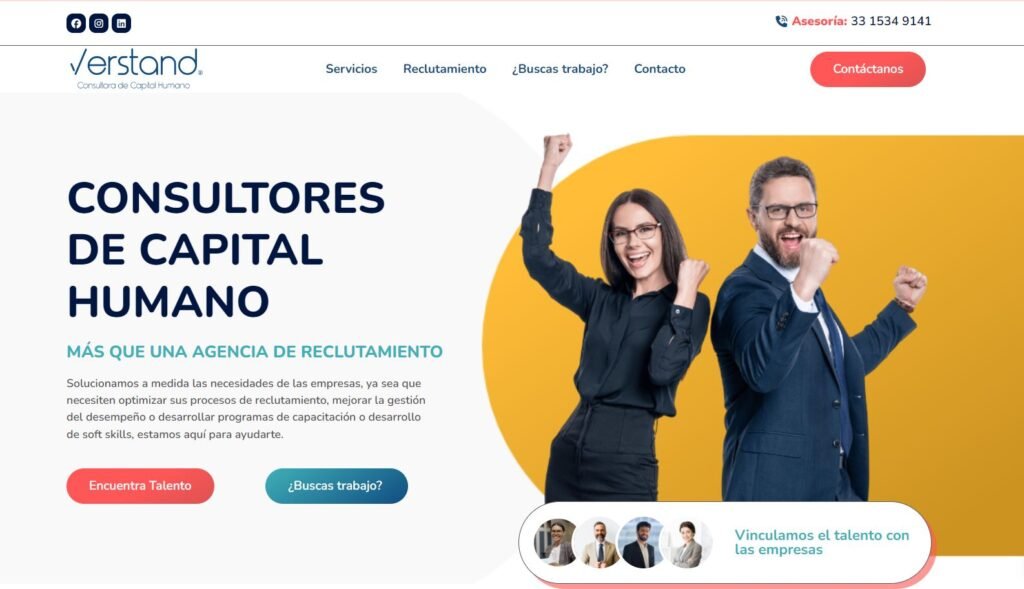
Task: Call the phone number 33 1534 9141
Action: click(x=891, y=21)
